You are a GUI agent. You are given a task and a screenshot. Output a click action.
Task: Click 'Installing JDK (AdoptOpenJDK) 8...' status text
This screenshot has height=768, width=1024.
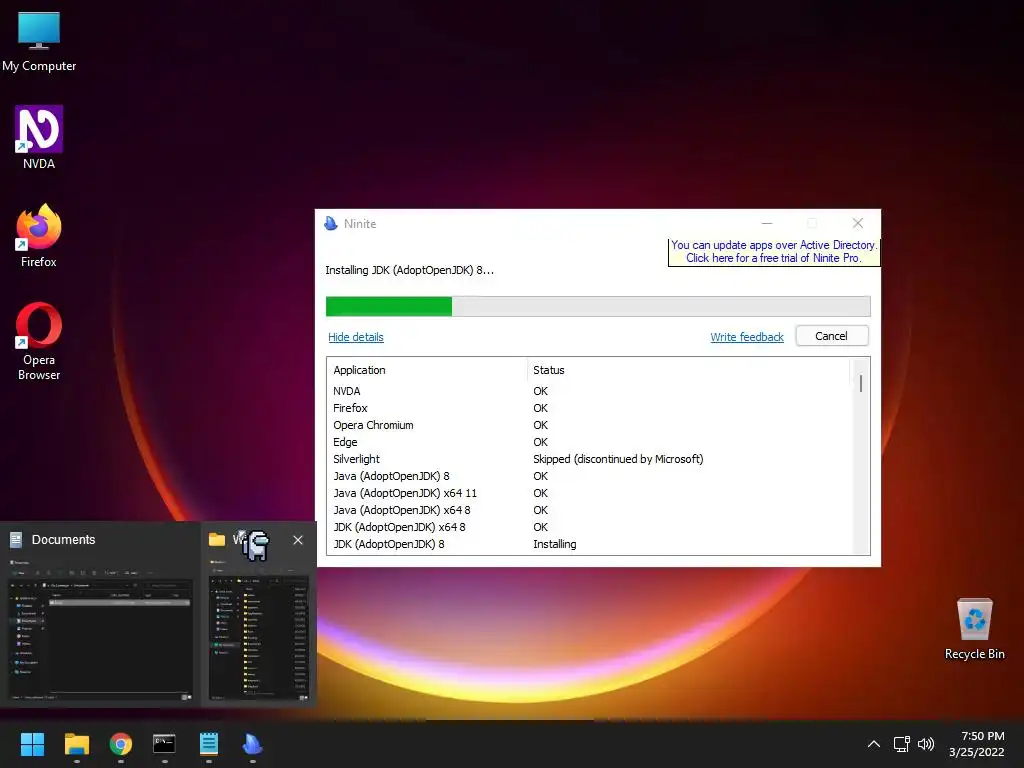tap(409, 270)
